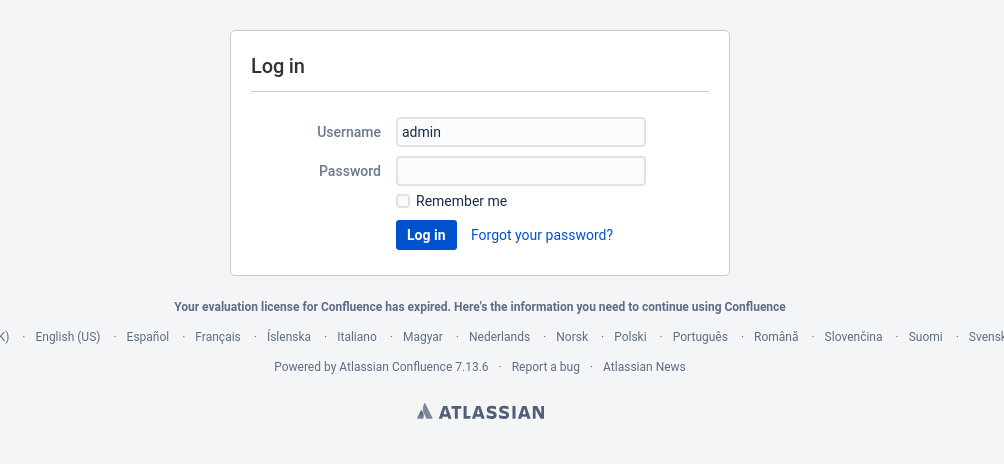Image resolution: width=1004 pixels, height=464 pixels.
Task: Select Español as the language
Action: [148, 337]
